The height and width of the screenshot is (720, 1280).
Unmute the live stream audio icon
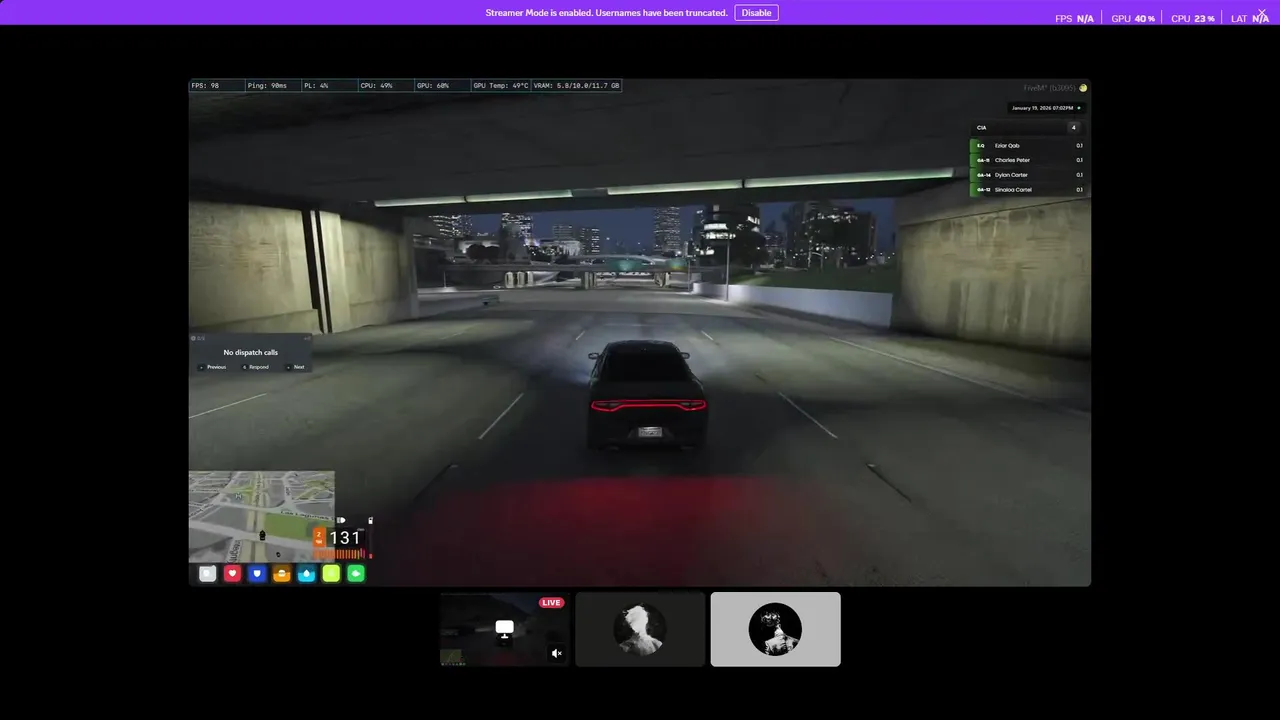point(557,654)
